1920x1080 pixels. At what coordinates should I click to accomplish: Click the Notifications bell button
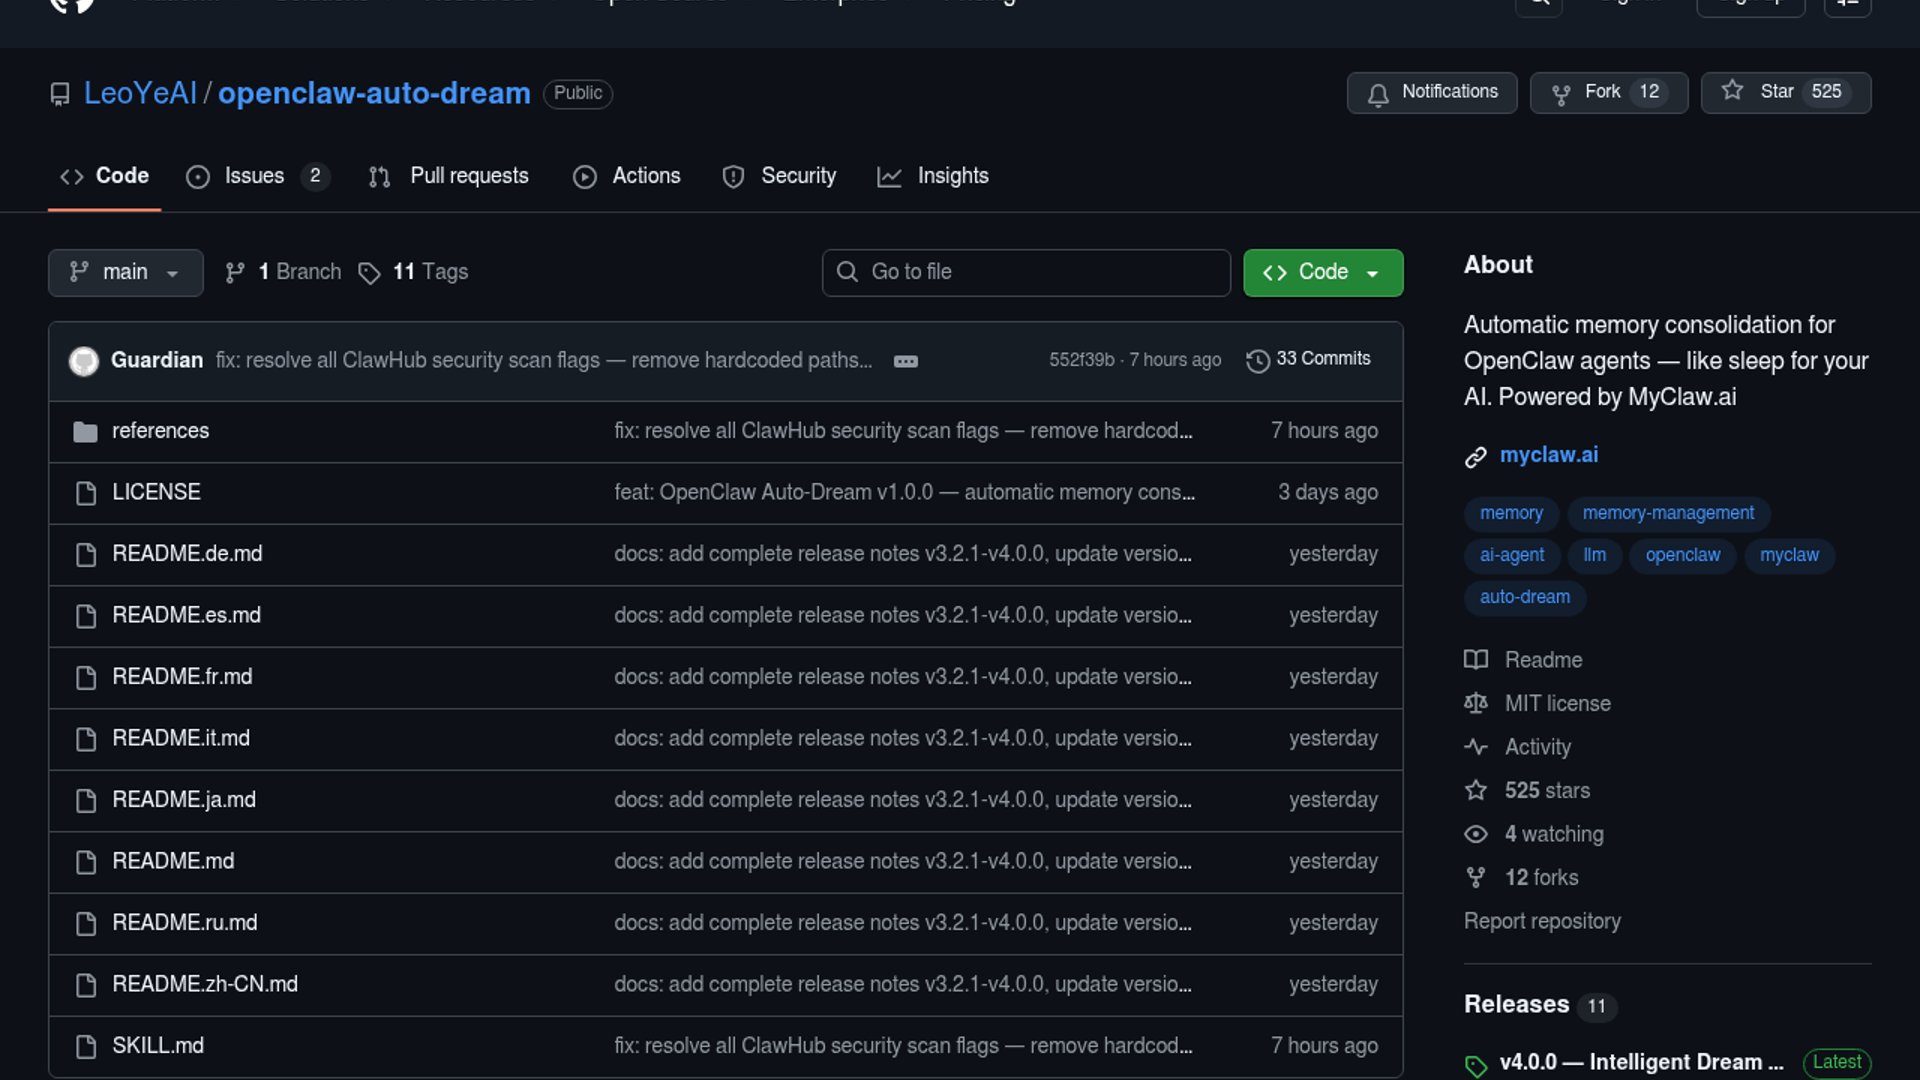point(1431,92)
